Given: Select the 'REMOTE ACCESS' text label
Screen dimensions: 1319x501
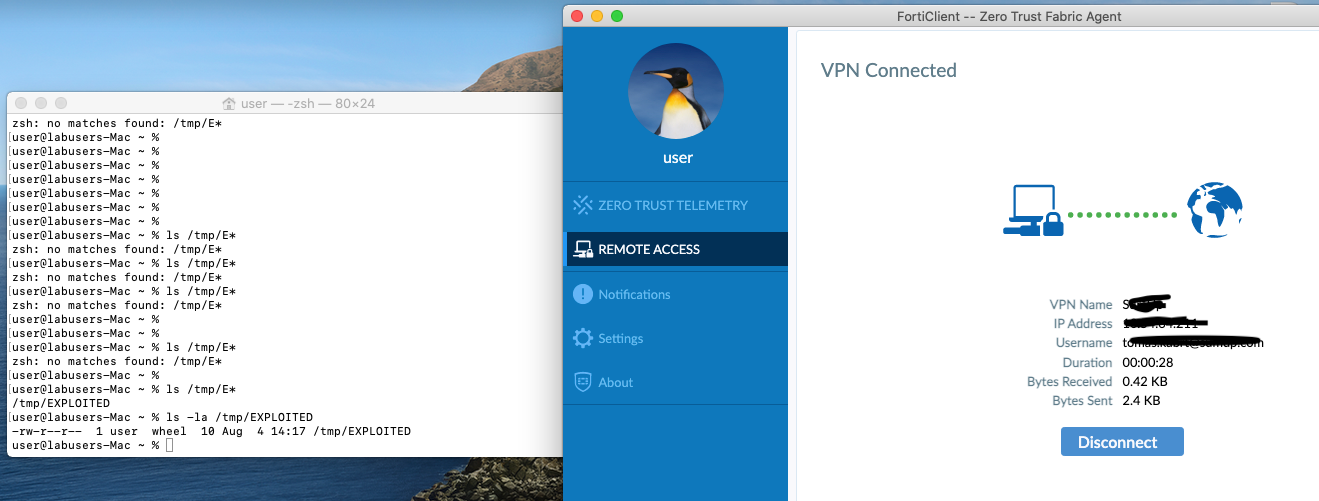Looking at the screenshot, I should [x=649, y=249].
